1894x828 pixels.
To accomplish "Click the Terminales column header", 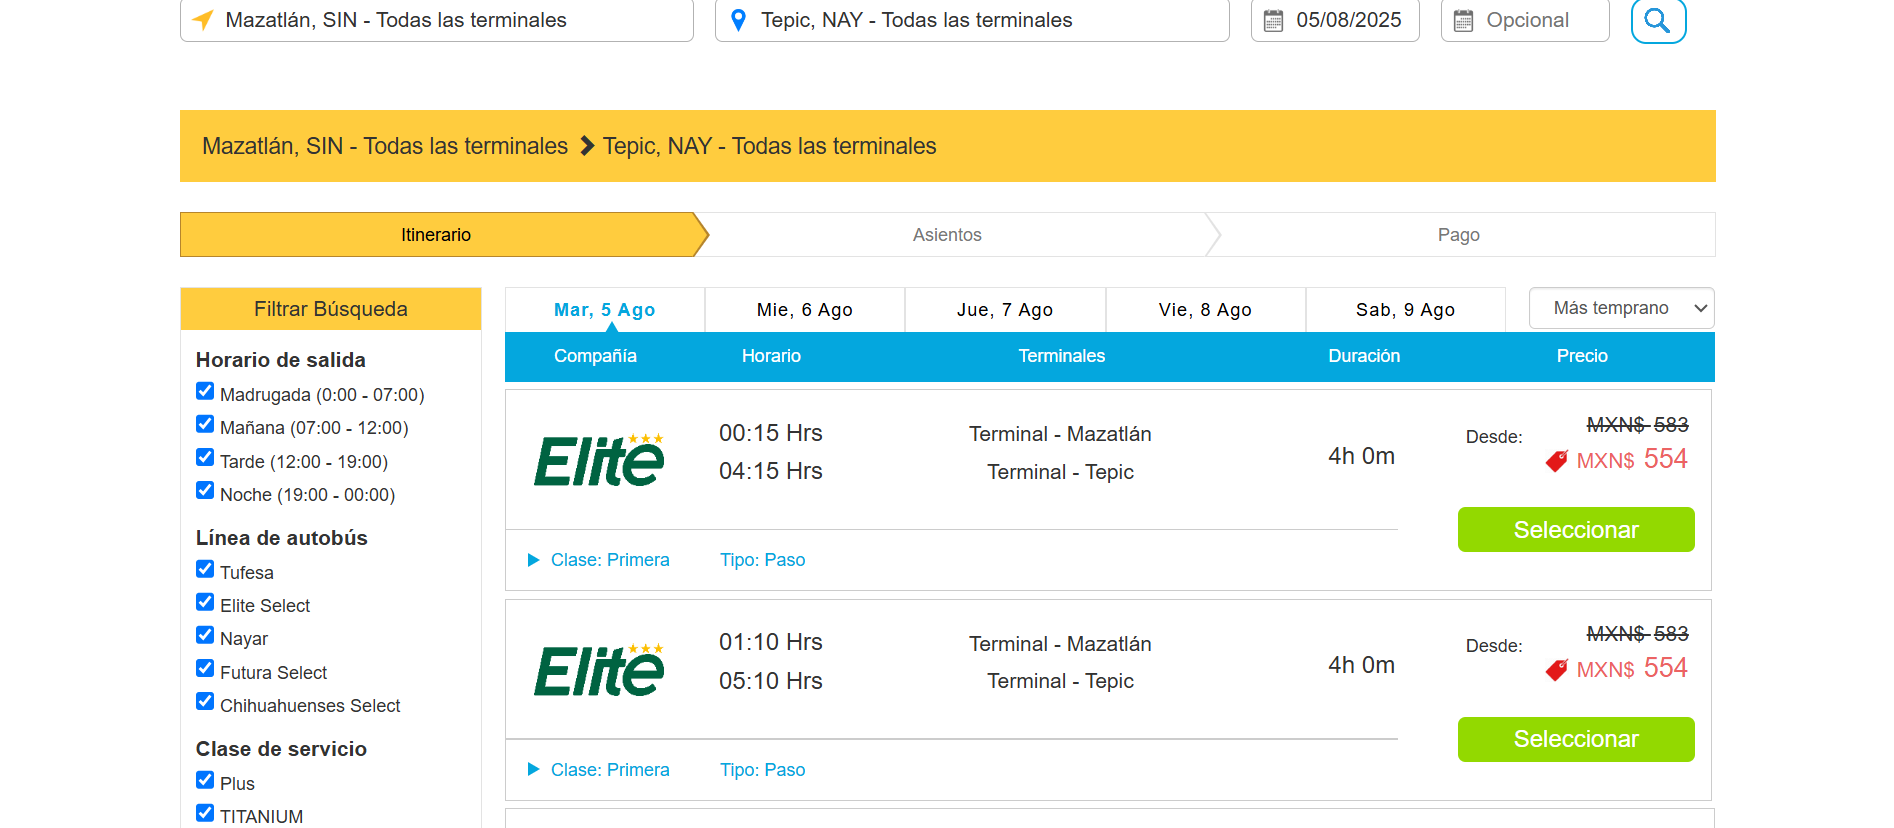I will pyautogui.click(x=1062, y=356).
